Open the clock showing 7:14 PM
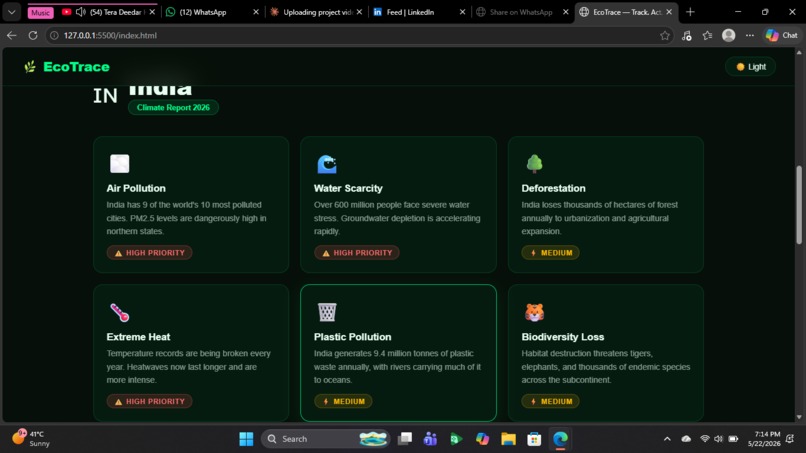Viewport: 806px width, 453px height. pyautogui.click(x=764, y=439)
